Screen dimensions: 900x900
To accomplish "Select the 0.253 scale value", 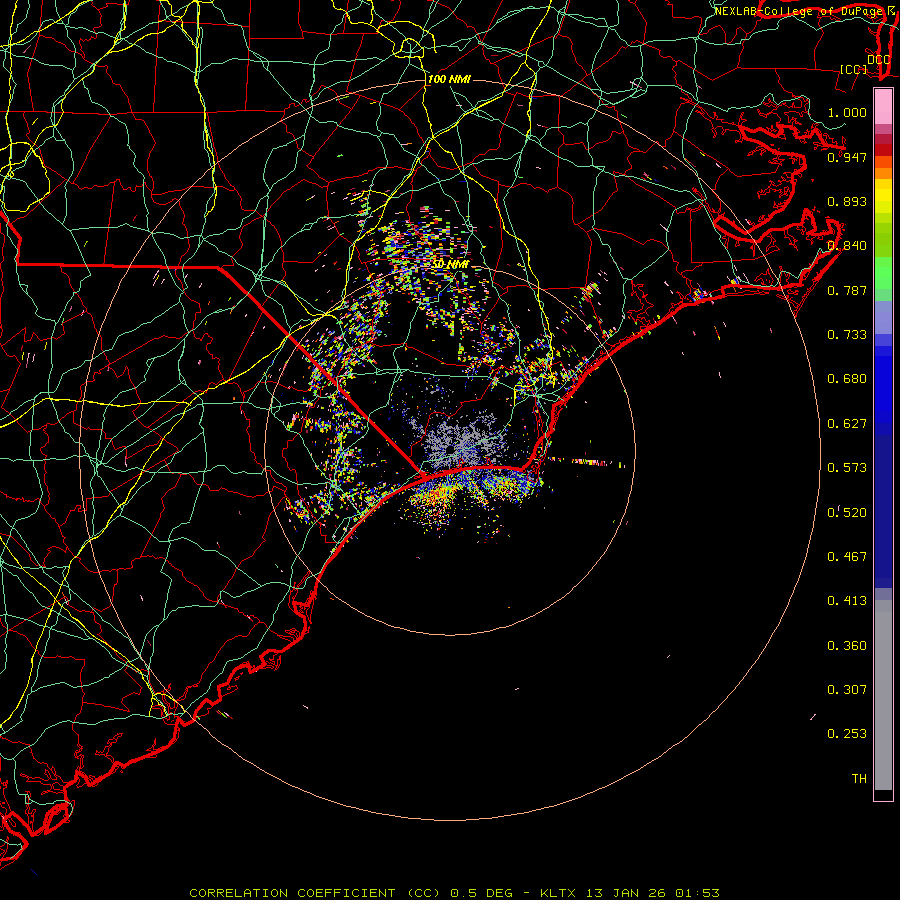I will [x=847, y=734].
